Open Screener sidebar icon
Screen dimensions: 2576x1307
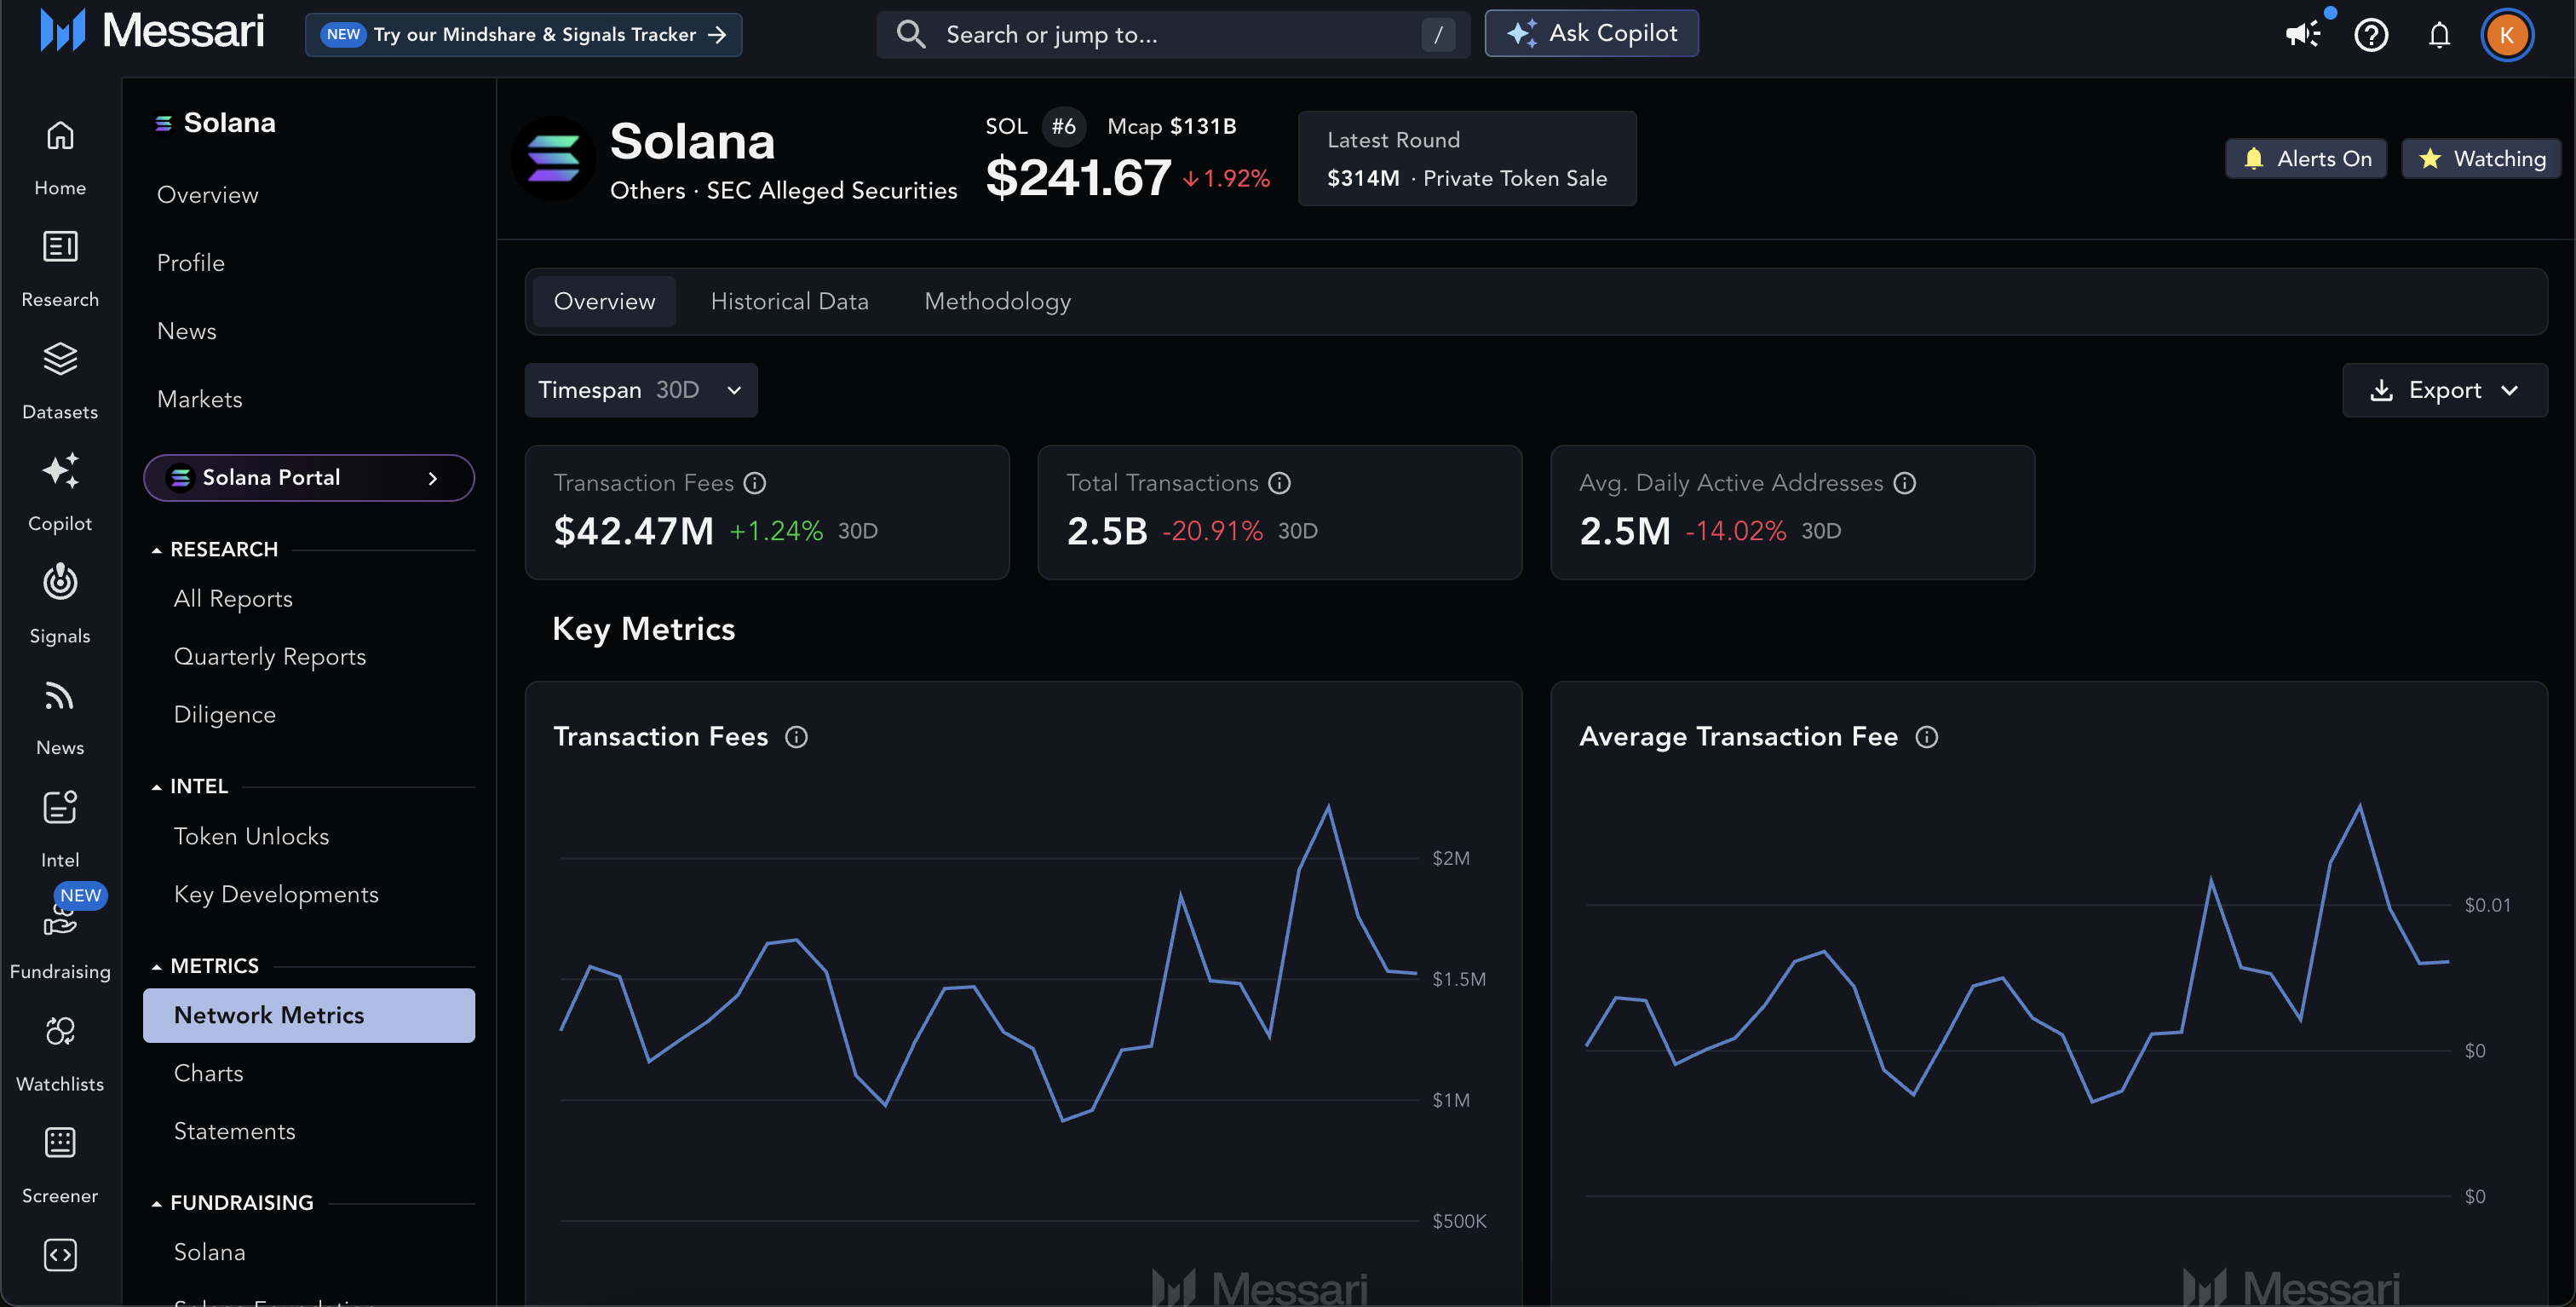[x=60, y=1165]
